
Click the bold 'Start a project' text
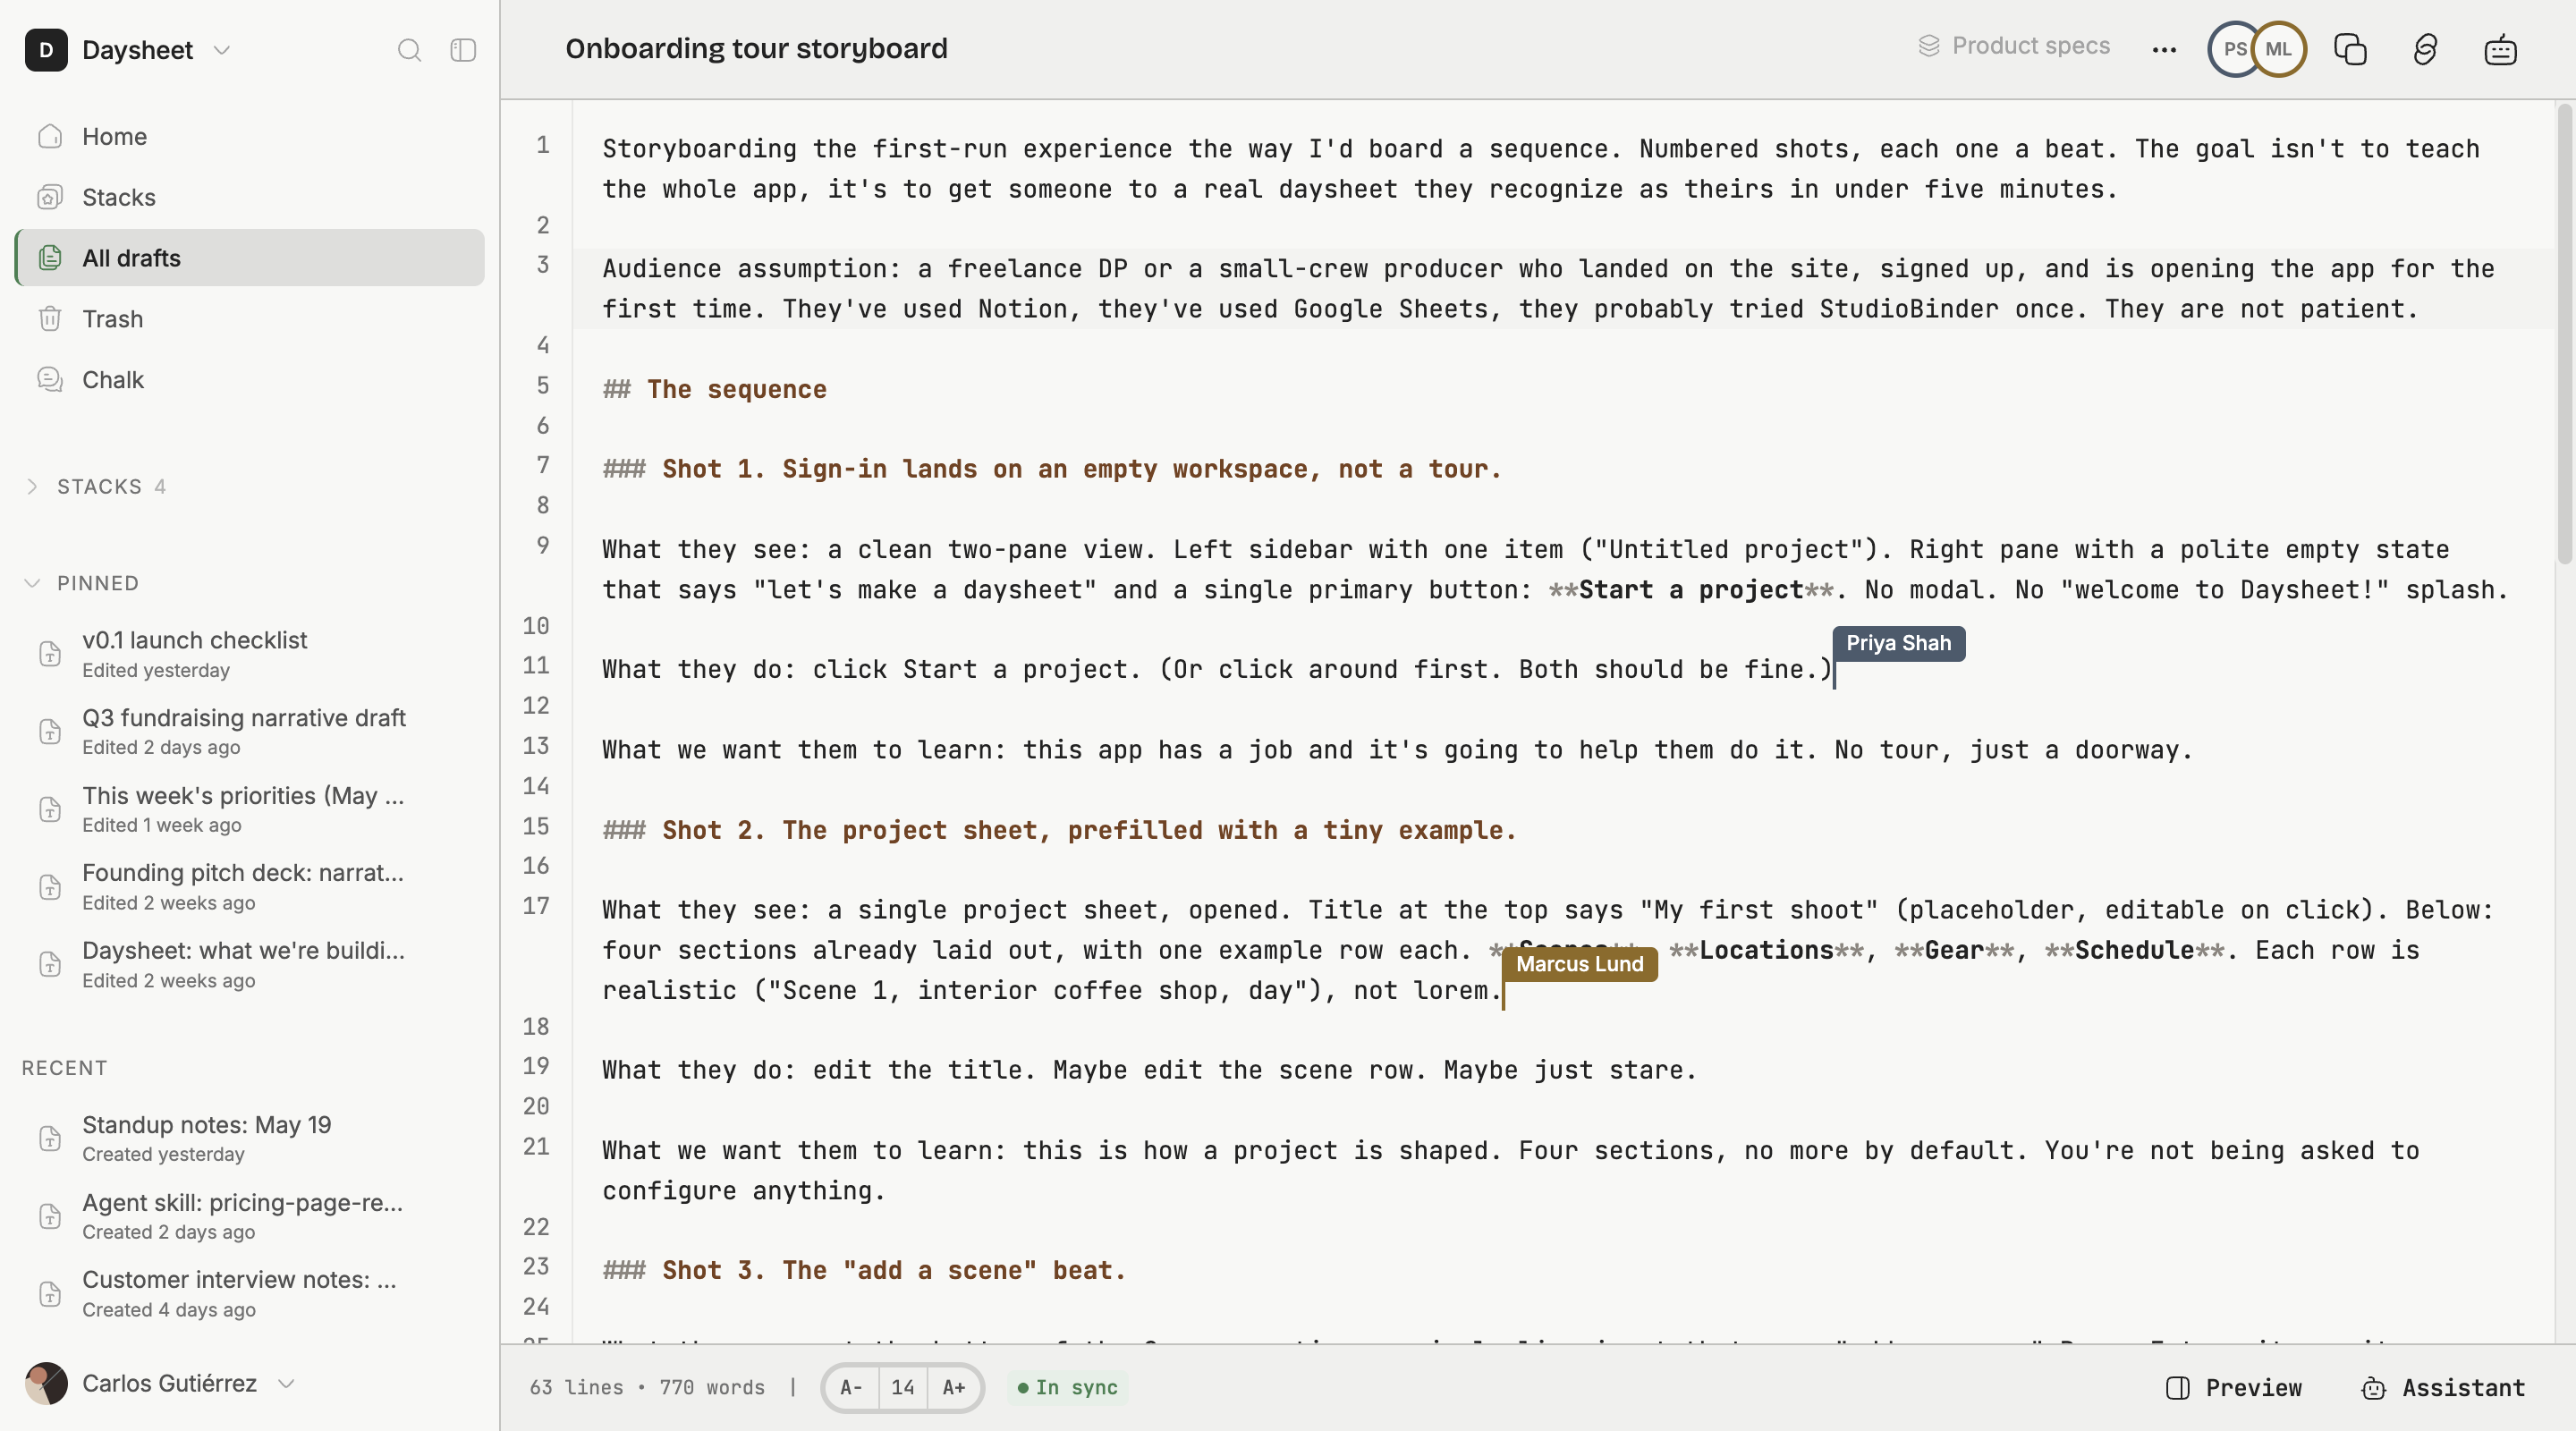pos(1690,590)
